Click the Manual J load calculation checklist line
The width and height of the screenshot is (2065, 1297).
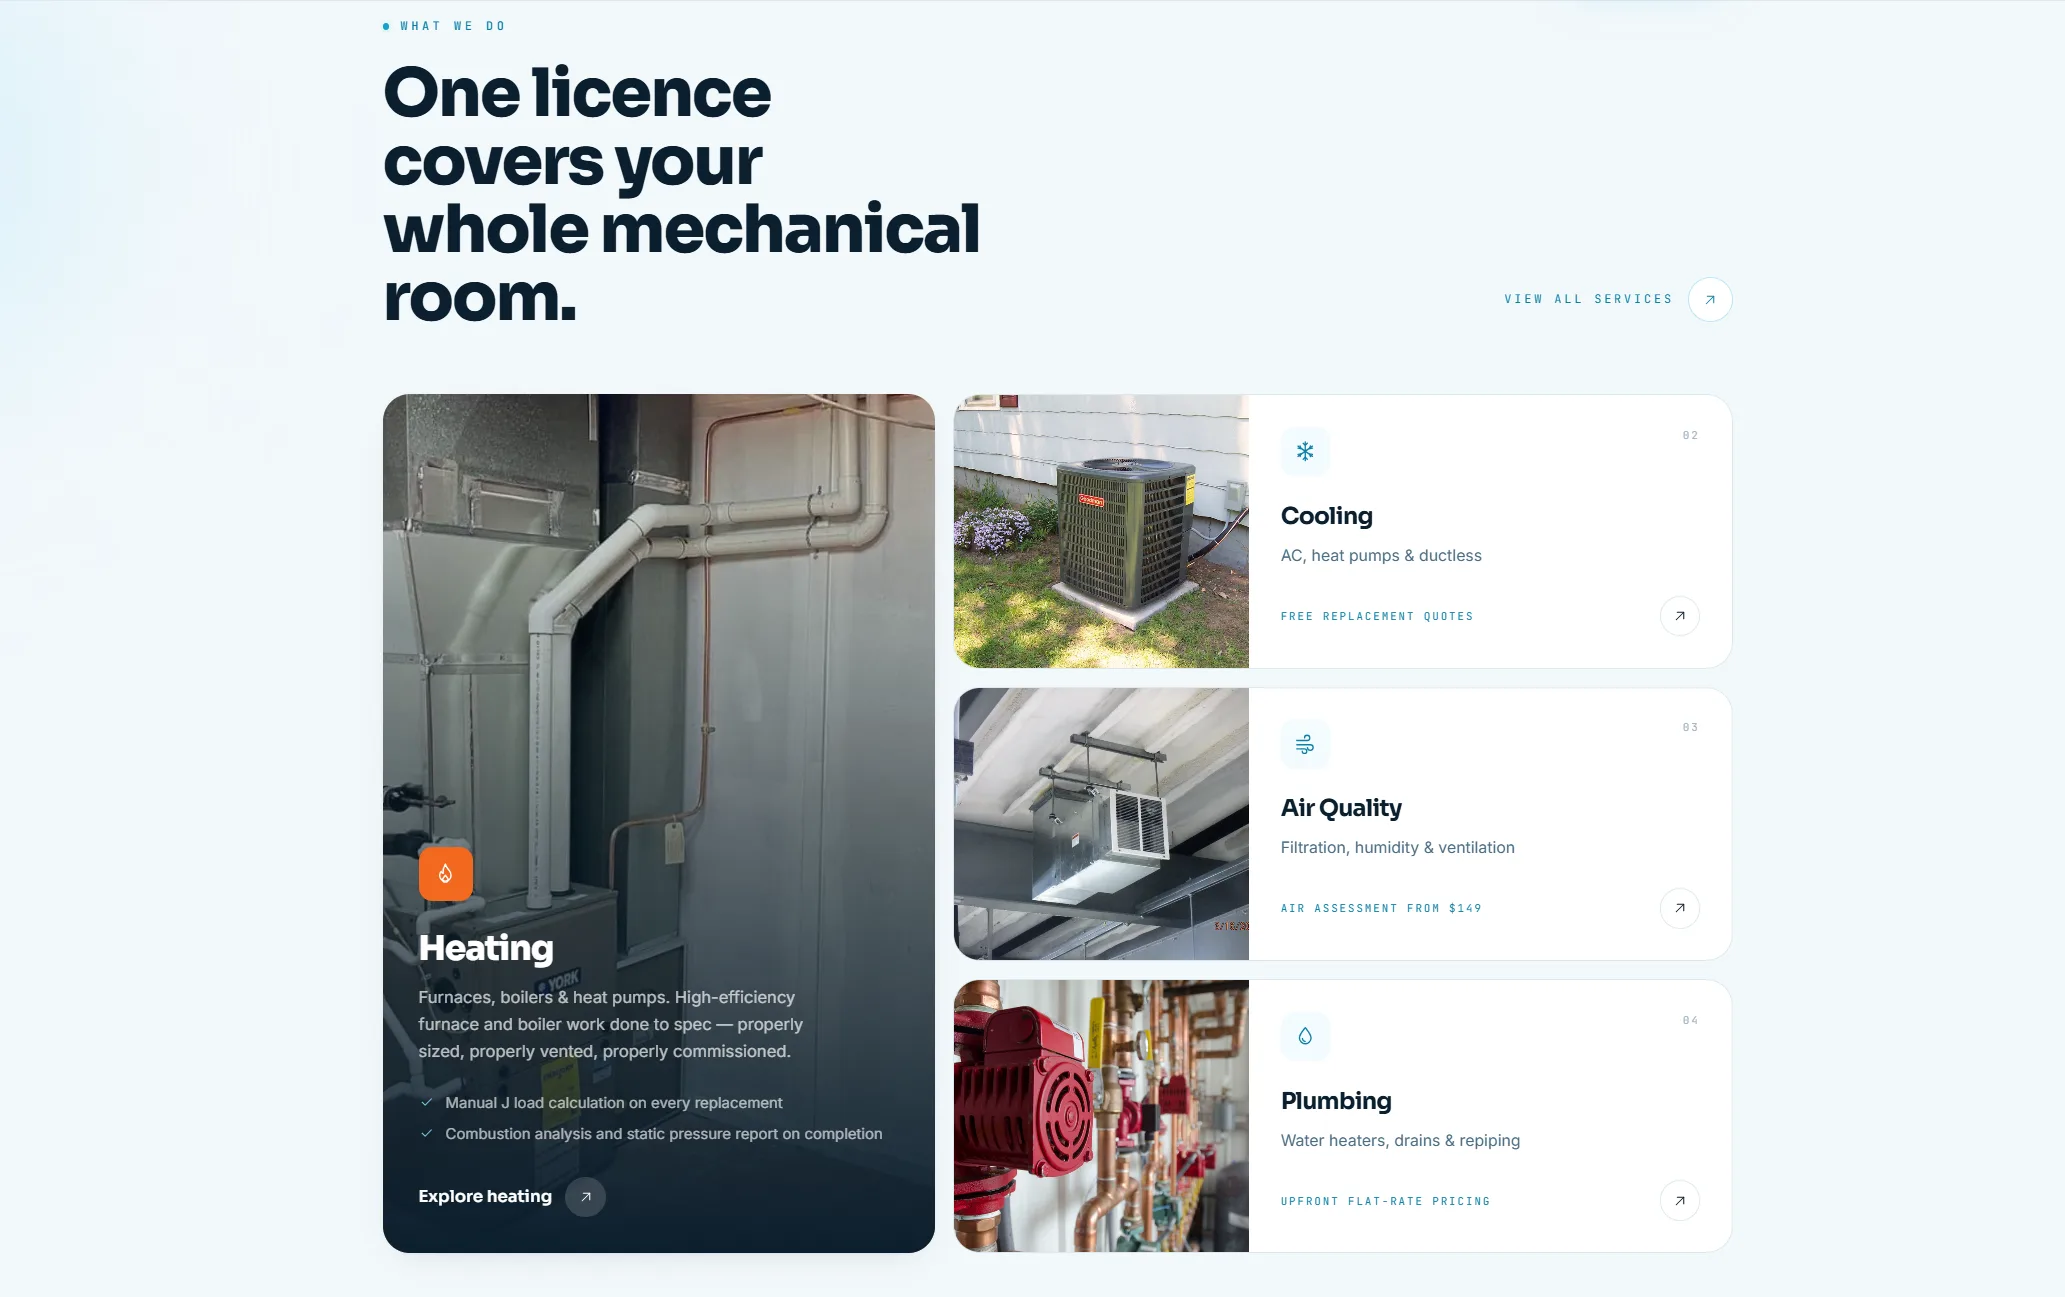614,1103
